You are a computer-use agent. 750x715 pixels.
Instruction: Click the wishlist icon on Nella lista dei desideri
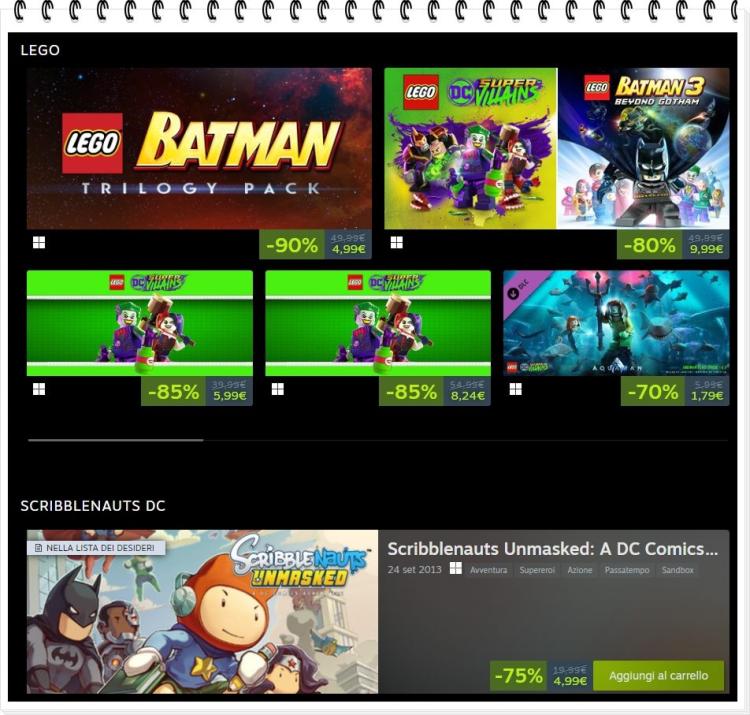(39, 548)
